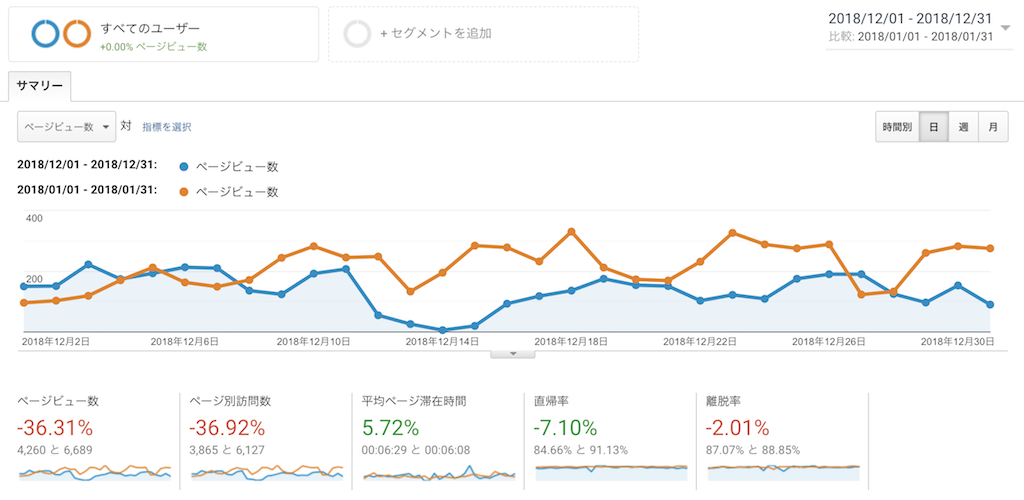Select the 日 granularity button
Image resolution: width=1024 pixels, height=500 pixels.
pyautogui.click(x=934, y=127)
